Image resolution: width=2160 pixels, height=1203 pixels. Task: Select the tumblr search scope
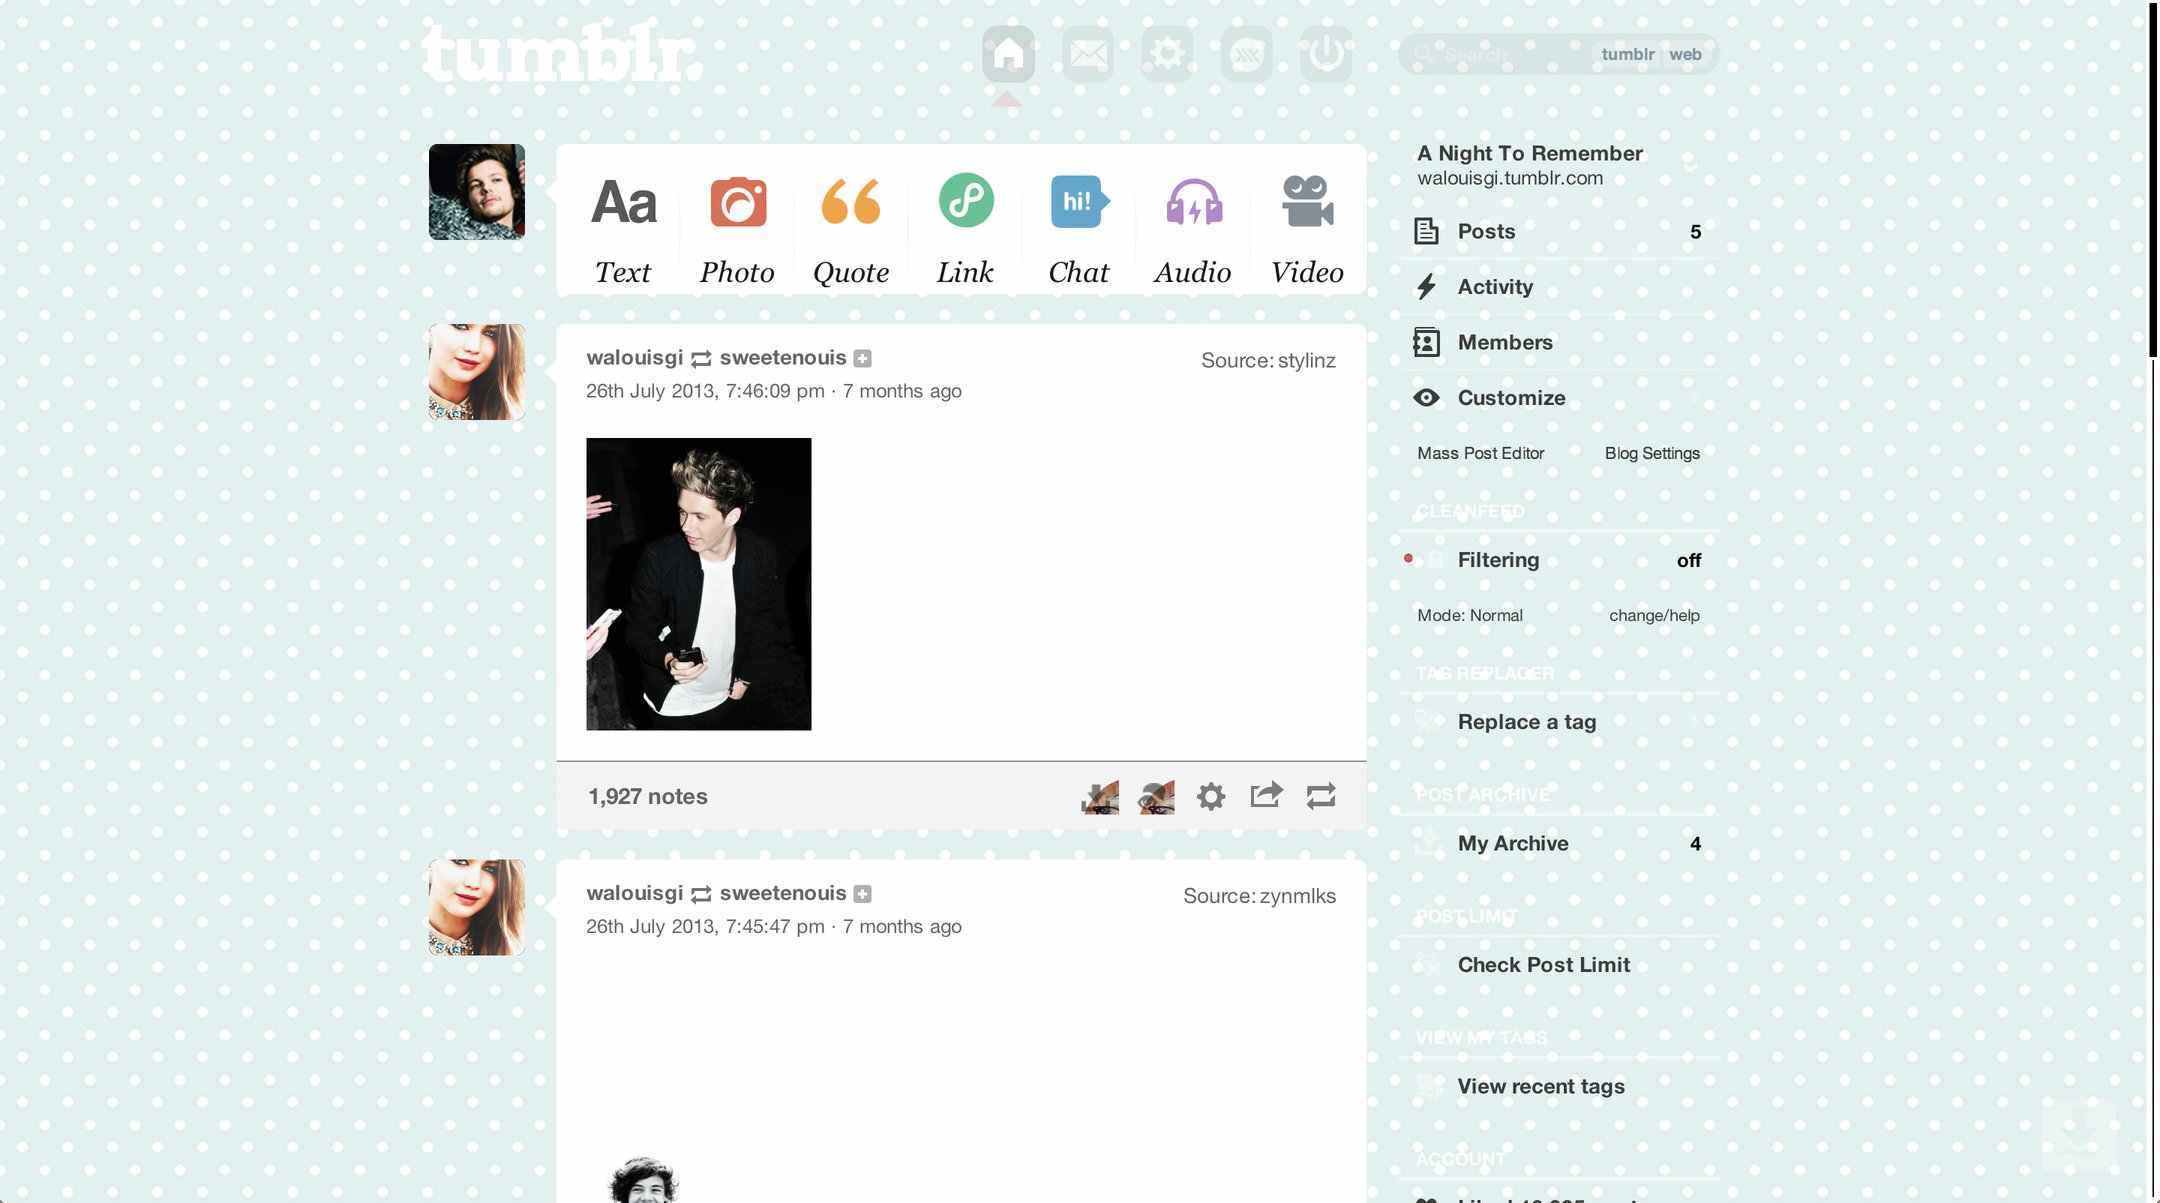1627,54
